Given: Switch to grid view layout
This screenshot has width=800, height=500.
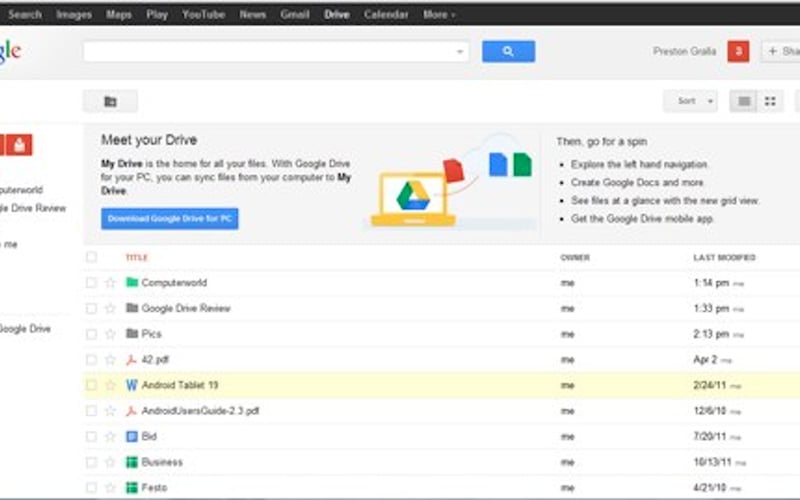Looking at the screenshot, I should click(x=770, y=101).
